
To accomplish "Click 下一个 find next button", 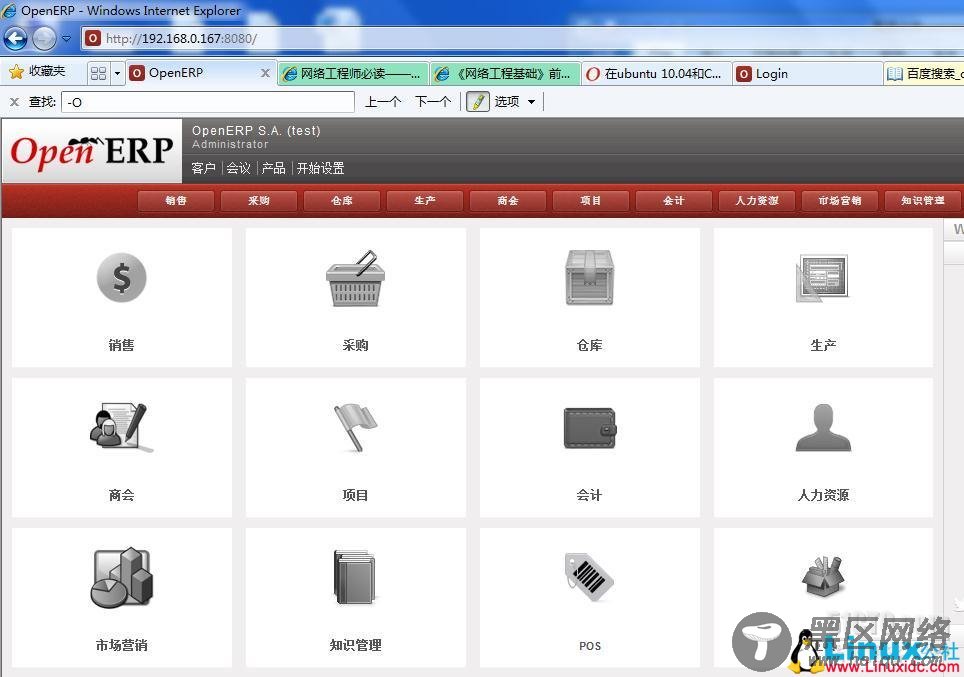I will (433, 101).
